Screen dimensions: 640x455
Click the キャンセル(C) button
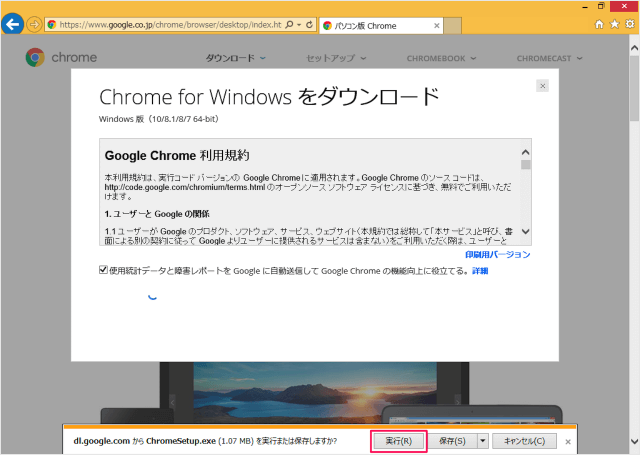524,440
